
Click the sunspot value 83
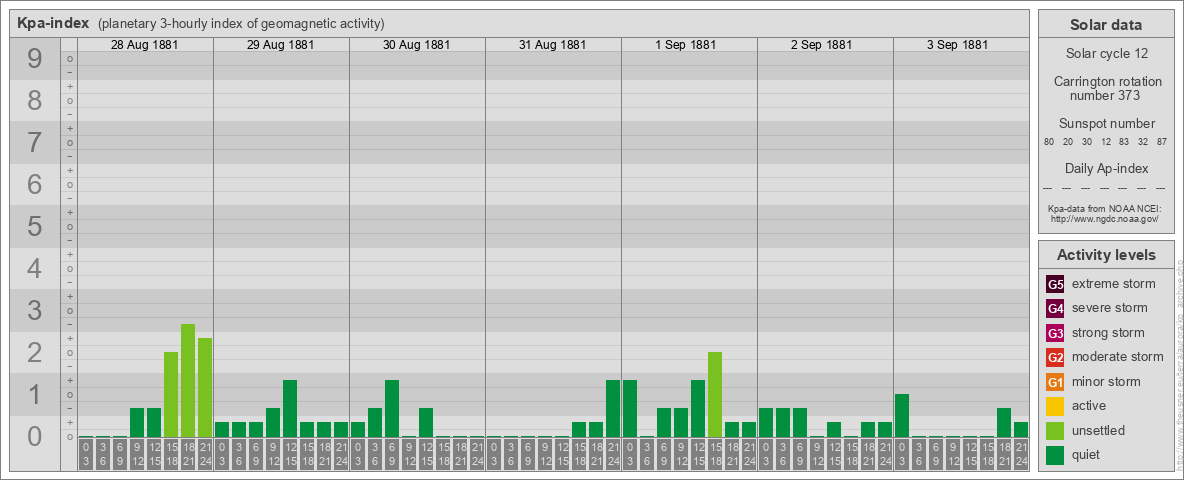tap(1124, 142)
